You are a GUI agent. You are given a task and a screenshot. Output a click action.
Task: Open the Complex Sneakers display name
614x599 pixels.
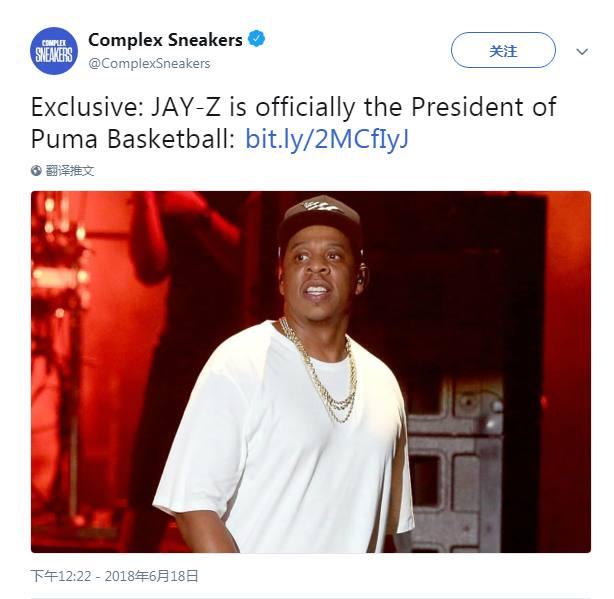pos(165,40)
